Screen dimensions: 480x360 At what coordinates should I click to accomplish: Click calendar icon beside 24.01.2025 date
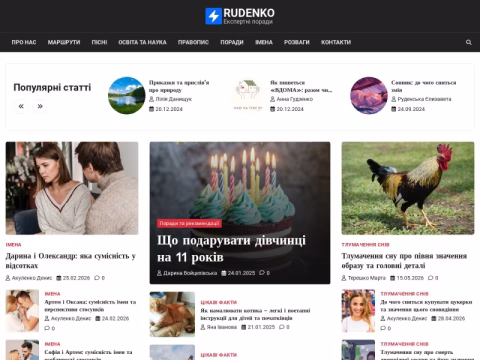[x=224, y=273]
